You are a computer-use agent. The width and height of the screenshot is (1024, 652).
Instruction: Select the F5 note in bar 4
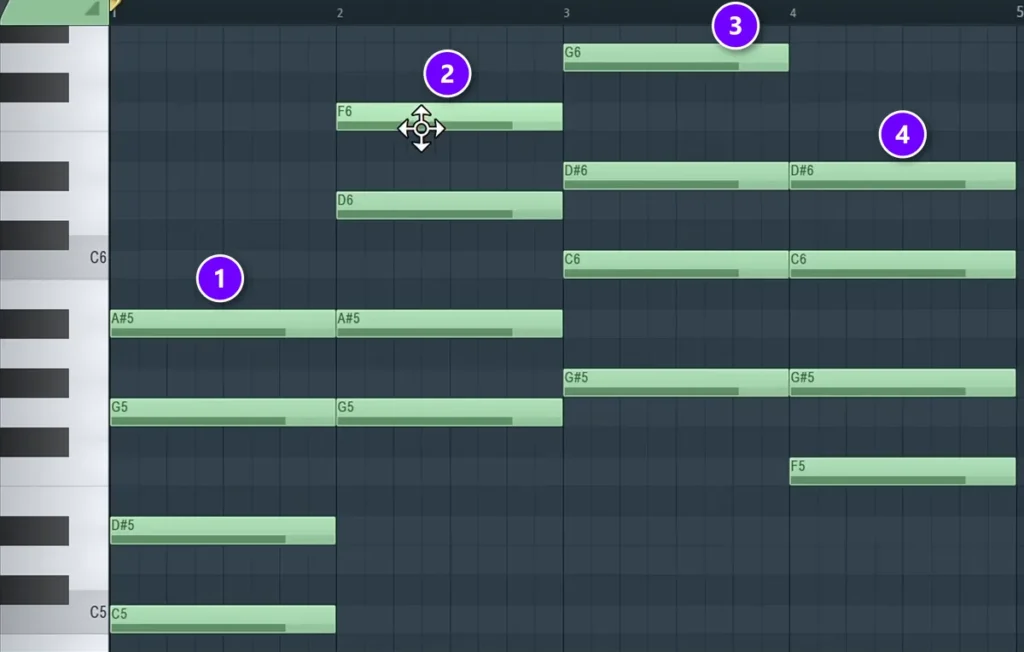[903, 471]
